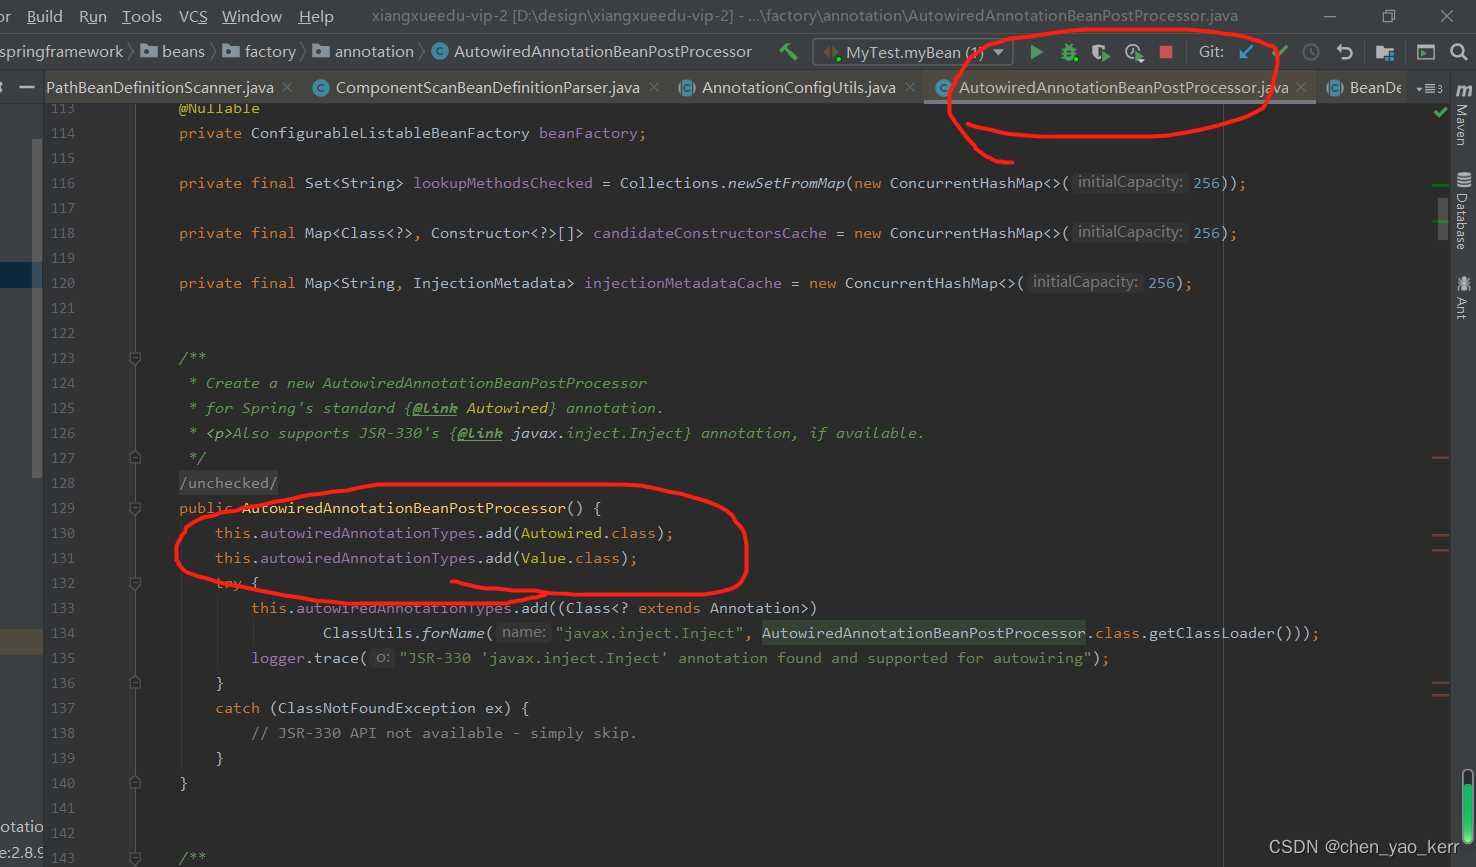Click the Search Everywhere magnifier icon
The image size is (1476, 867).
[x=1458, y=52]
